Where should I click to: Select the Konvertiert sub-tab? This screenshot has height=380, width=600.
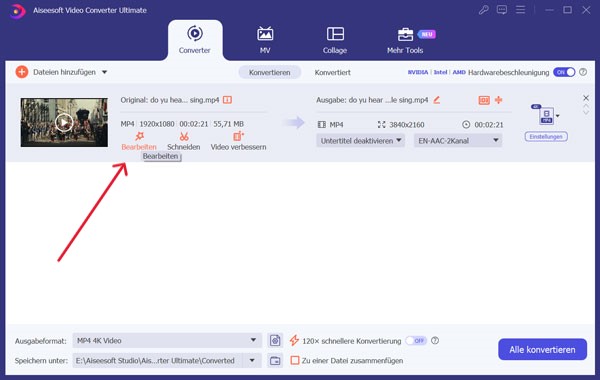[333, 72]
